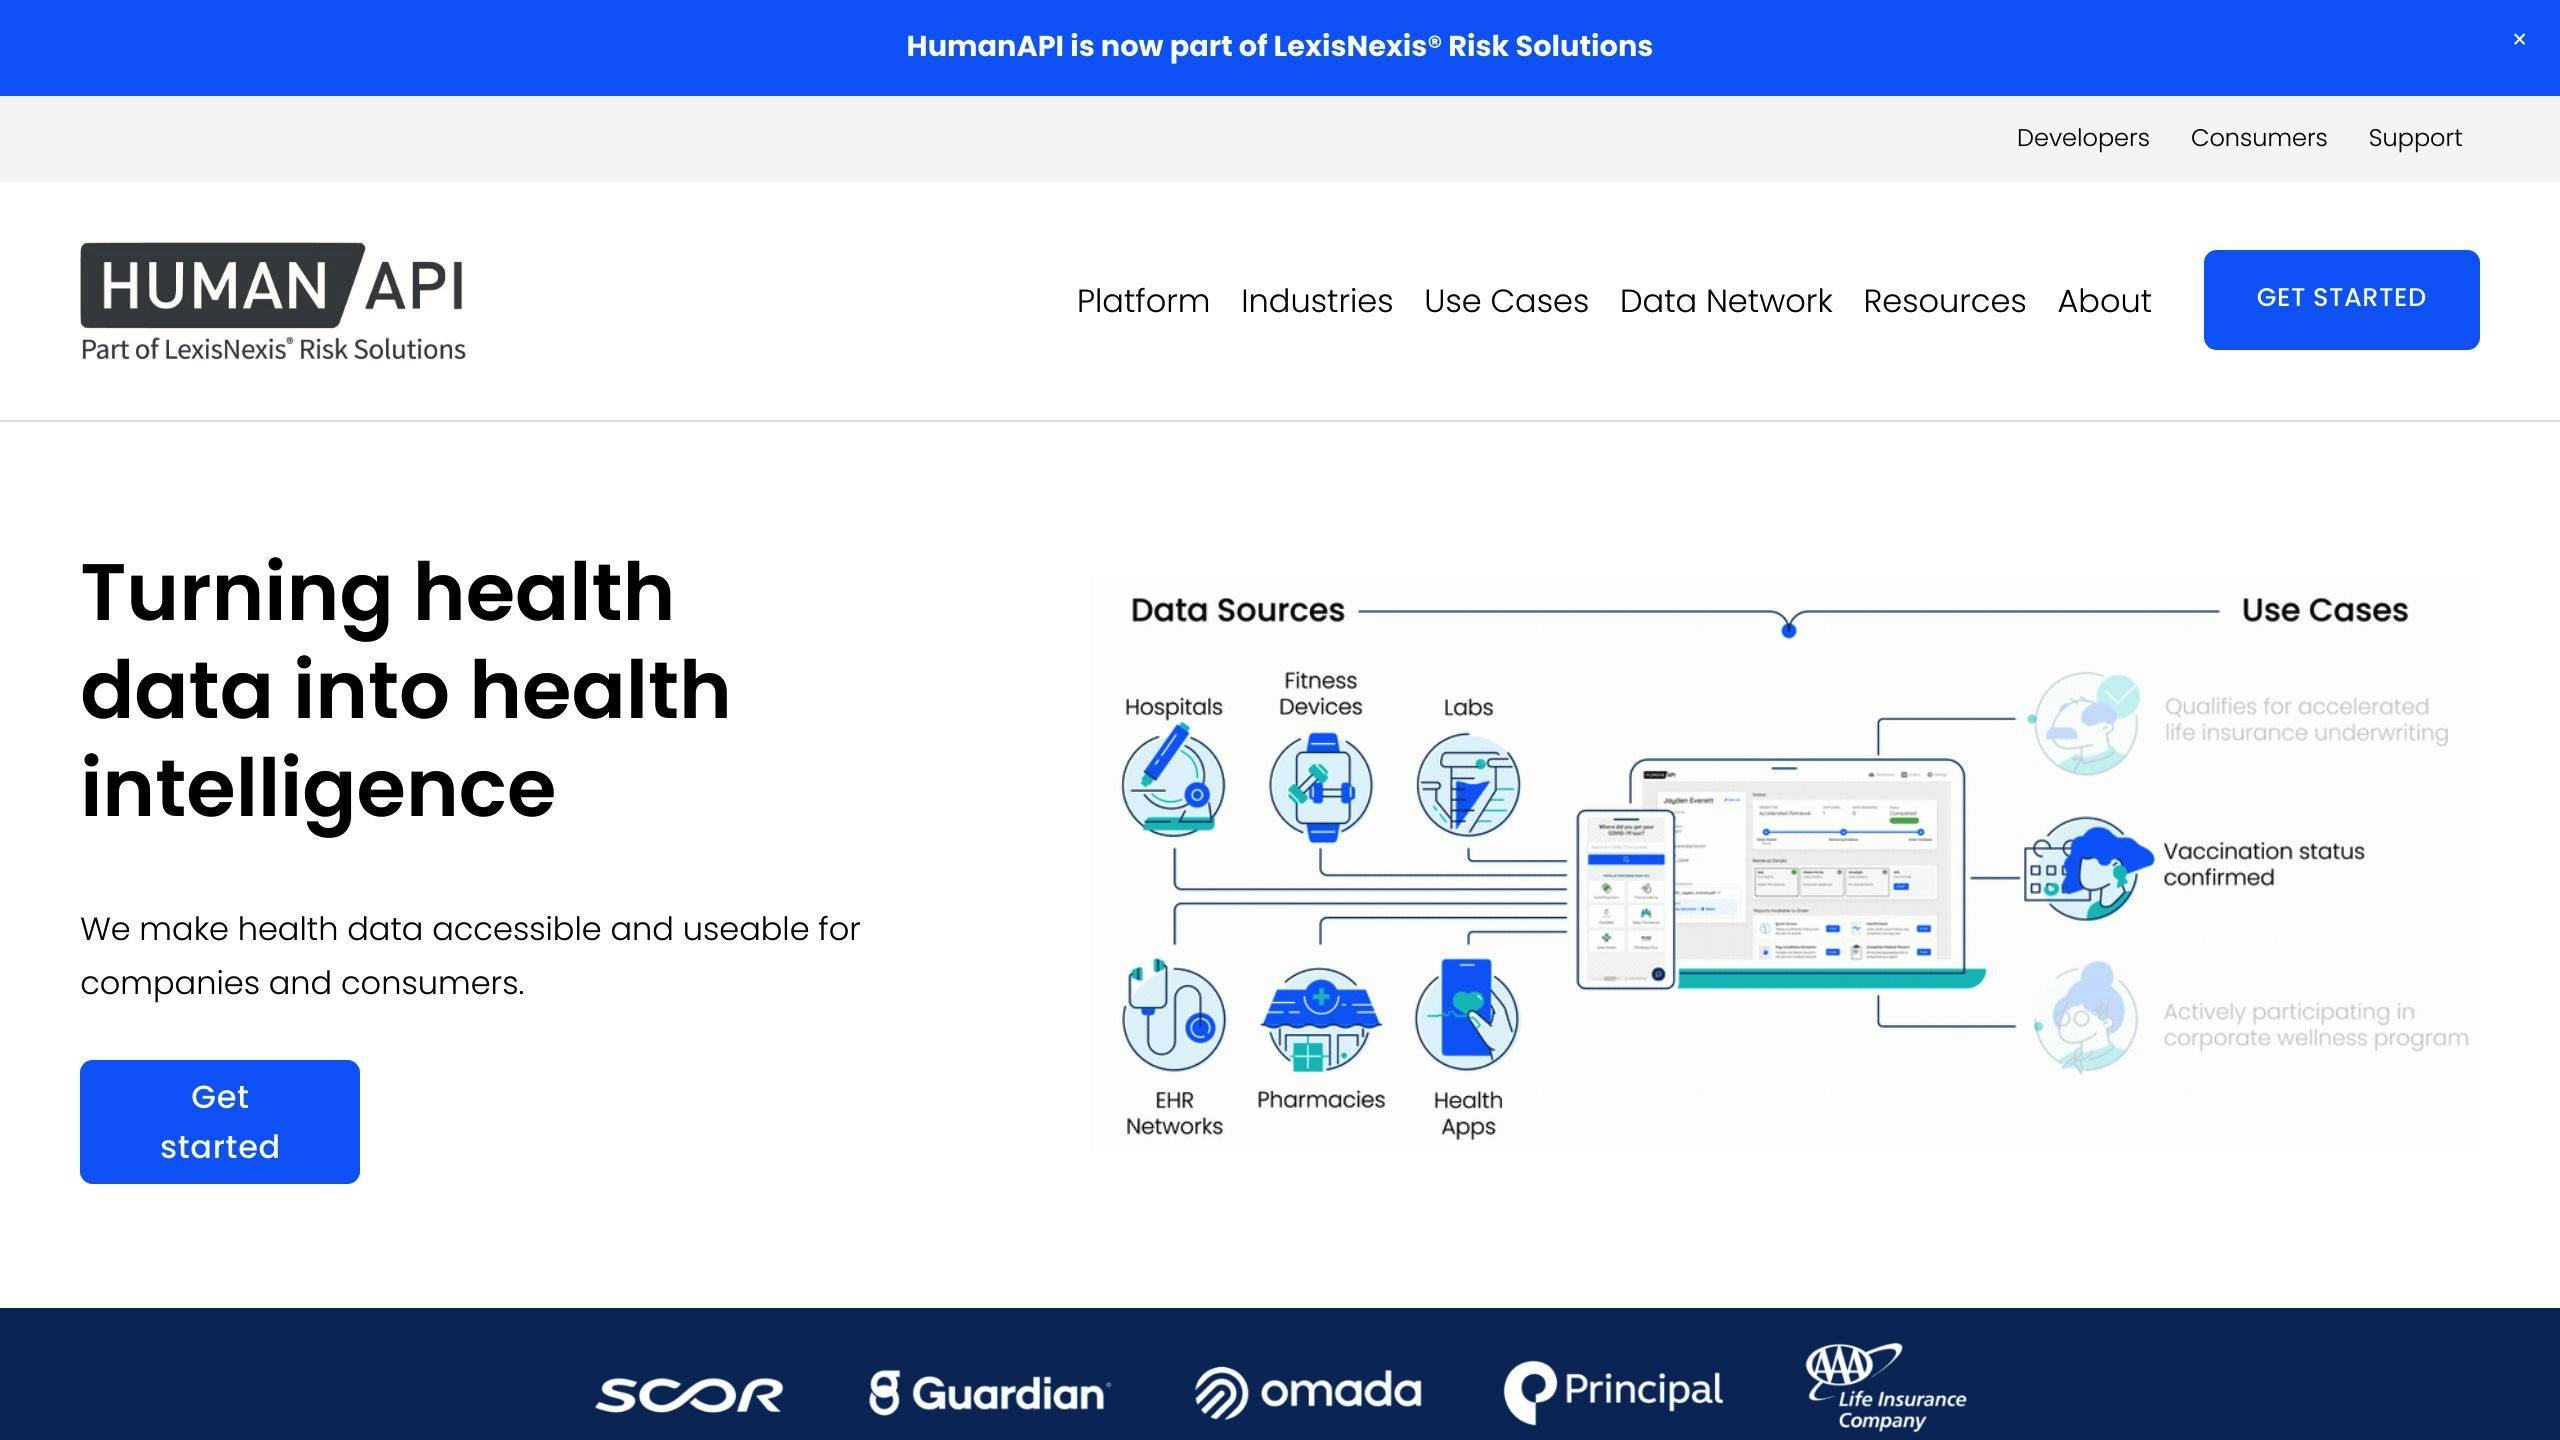
Task: Click 'Vaccination status confirmed' text
Action: click(2264, 864)
